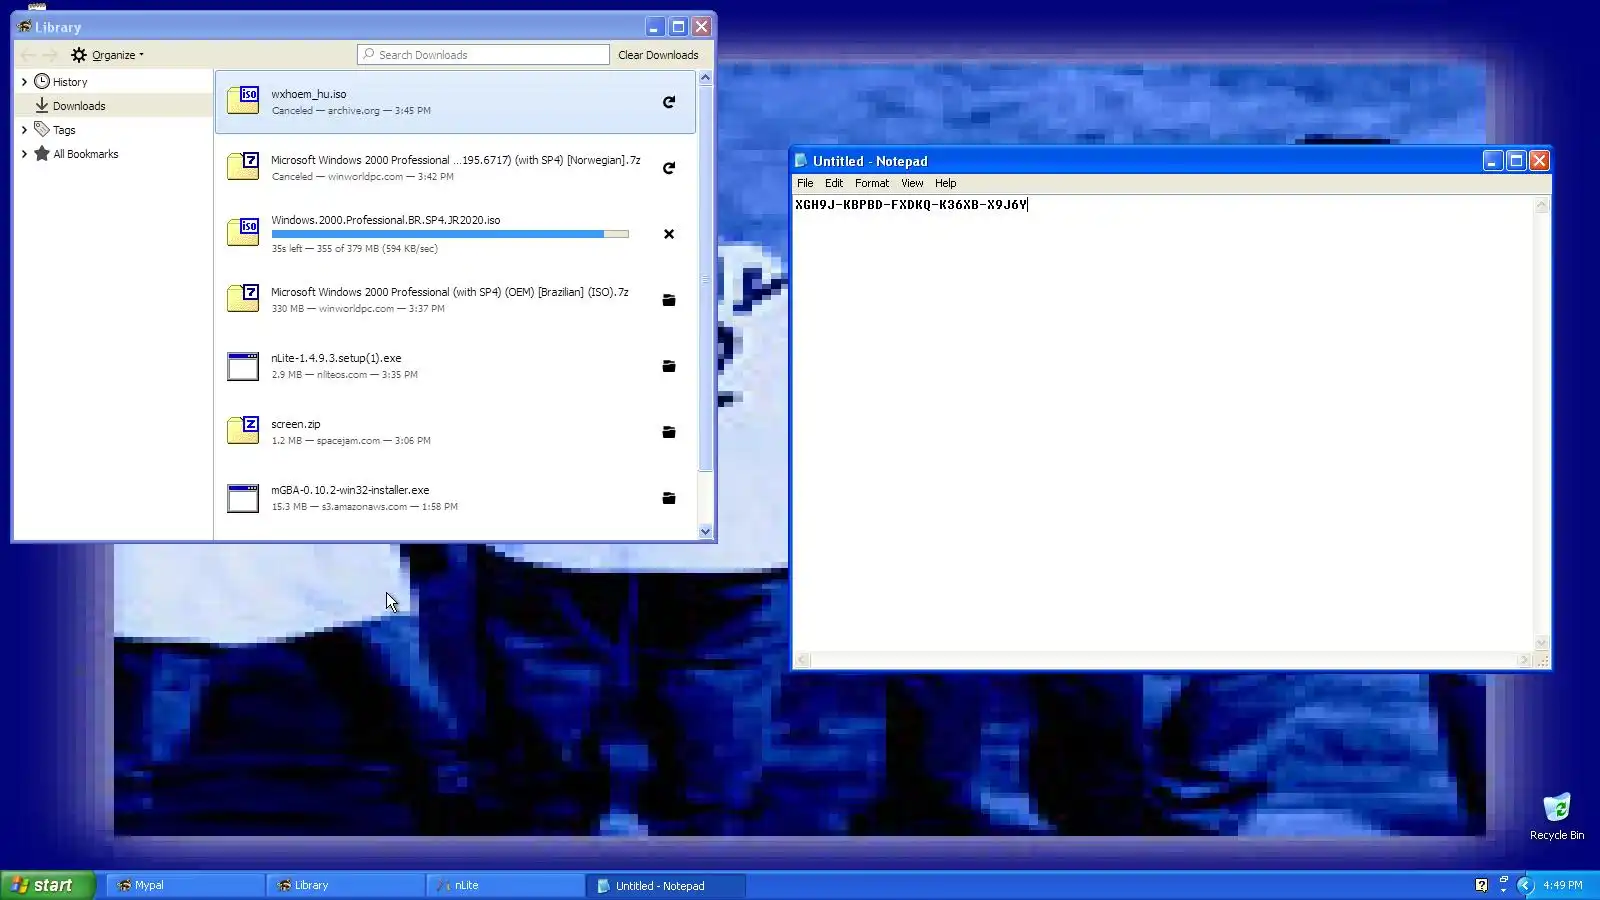Click the Brazilian (ISO).7z archive icon
The width and height of the screenshot is (1600, 900).
243,299
